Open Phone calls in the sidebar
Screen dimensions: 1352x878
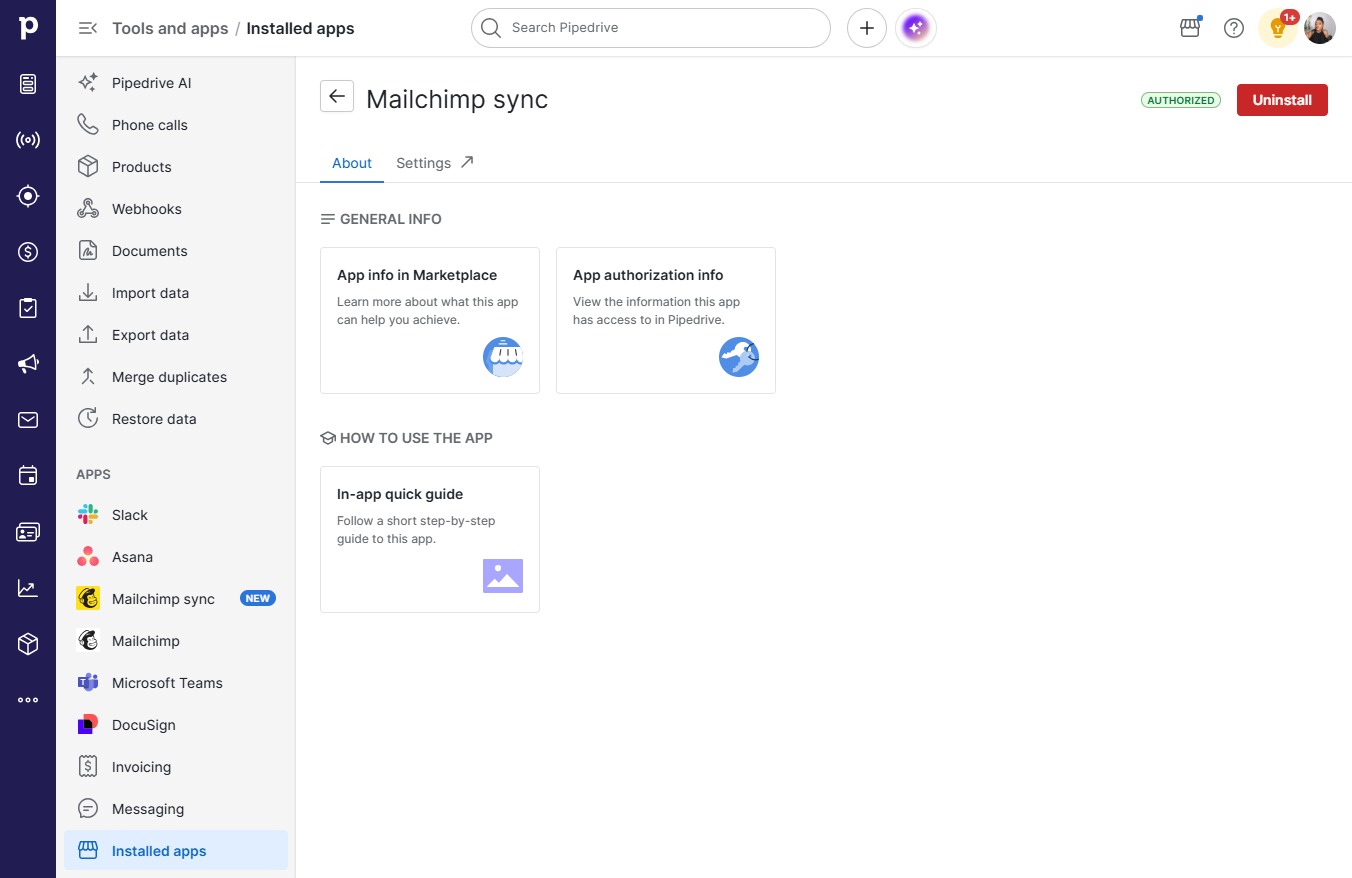tap(176, 125)
